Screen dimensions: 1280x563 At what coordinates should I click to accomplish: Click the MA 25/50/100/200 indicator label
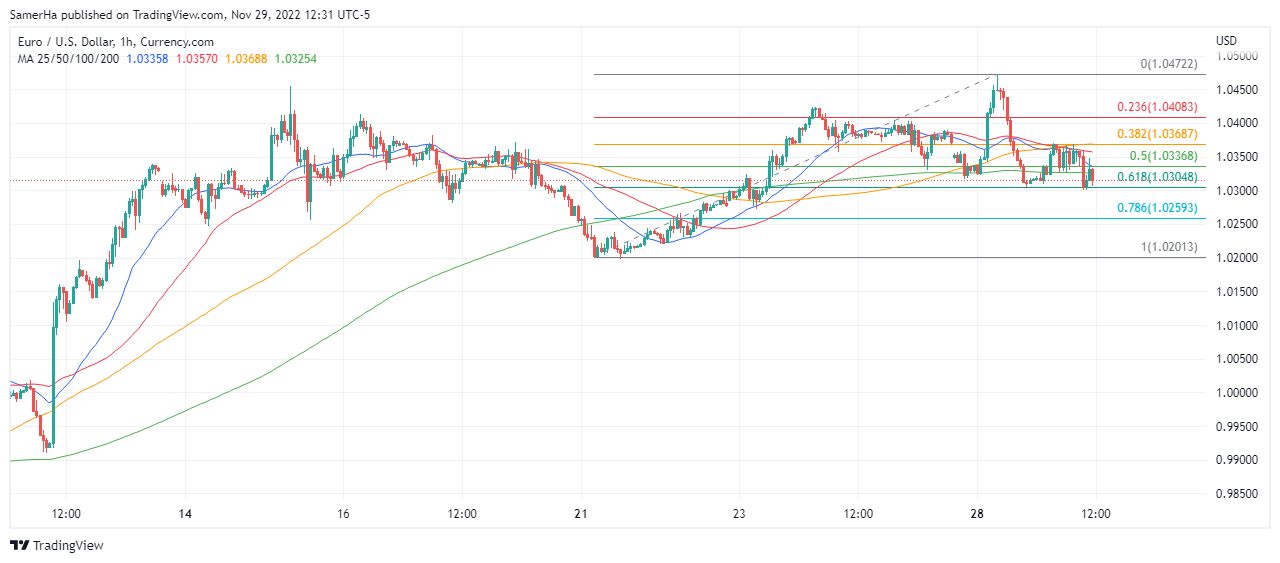(68, 59)
